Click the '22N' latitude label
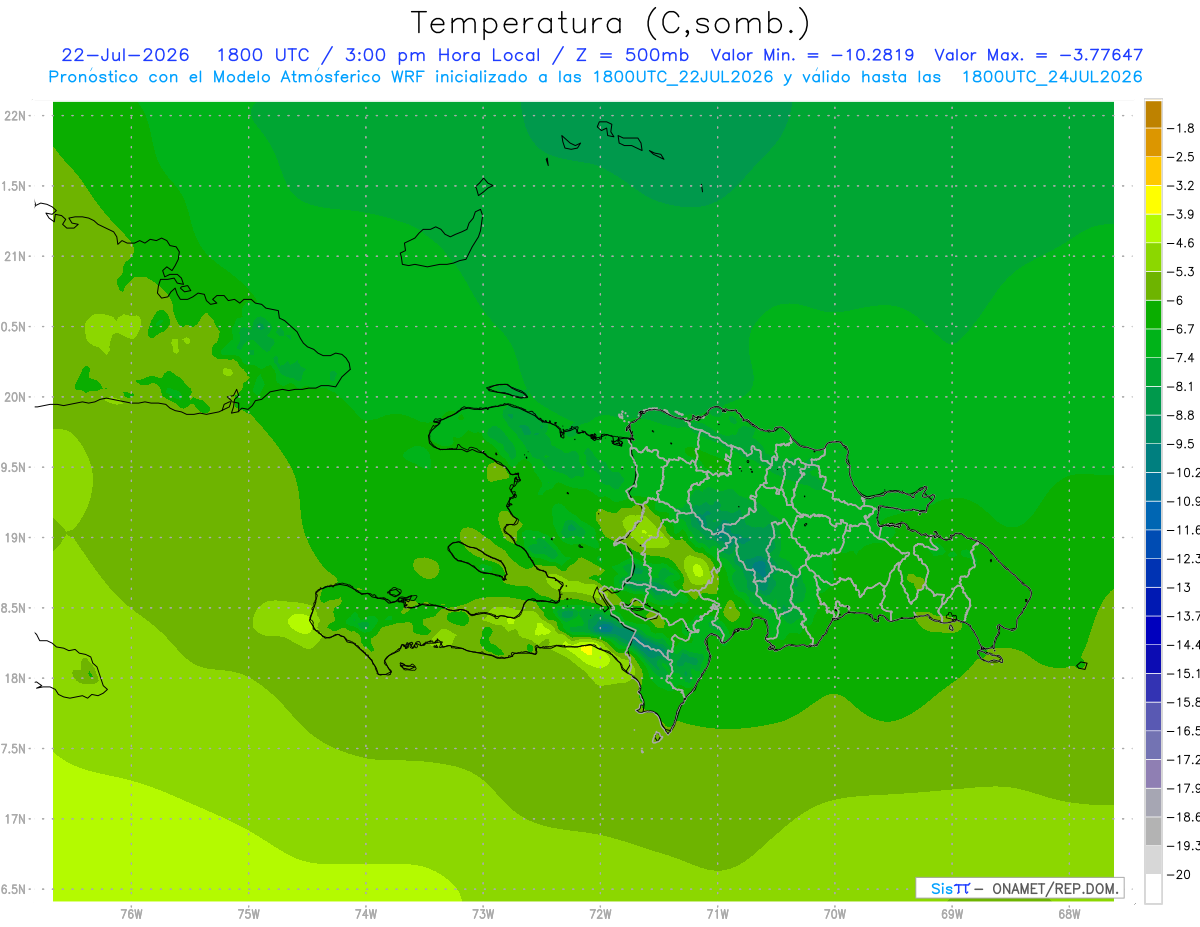The width and height of the screenshot is (1200, 927). pos(15,115)
